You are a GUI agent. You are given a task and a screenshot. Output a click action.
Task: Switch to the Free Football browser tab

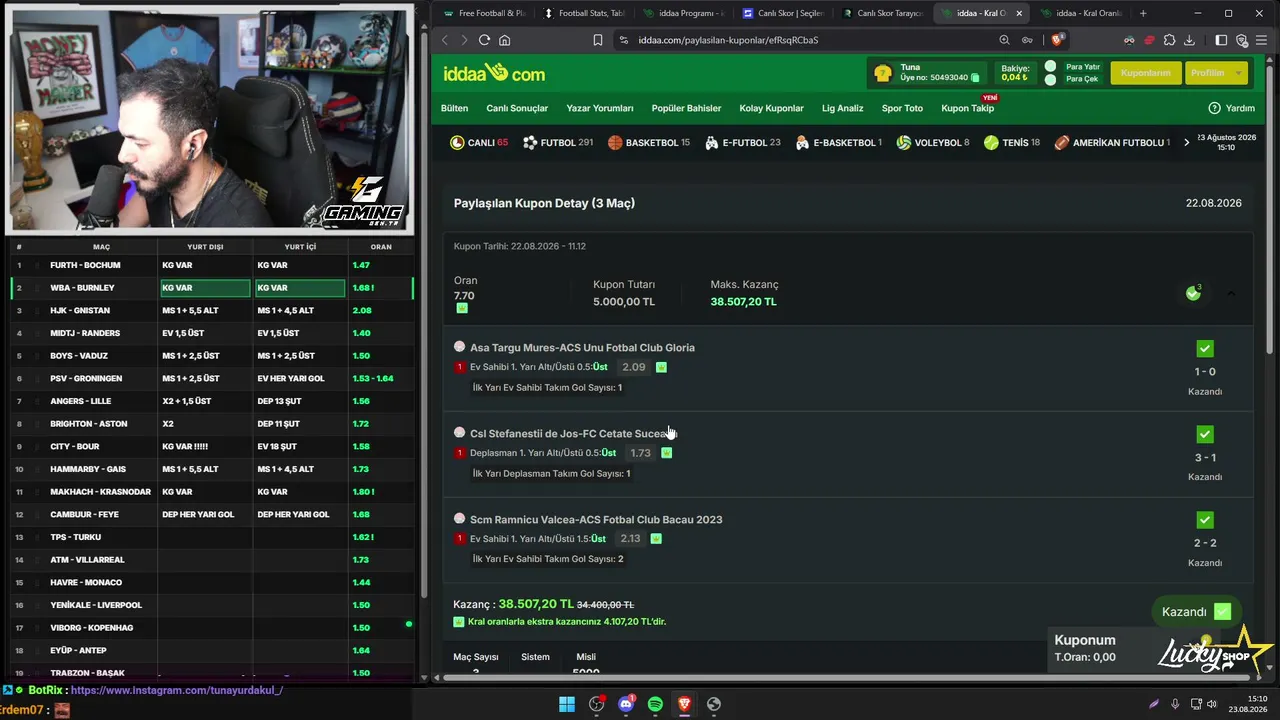(484, 13)
